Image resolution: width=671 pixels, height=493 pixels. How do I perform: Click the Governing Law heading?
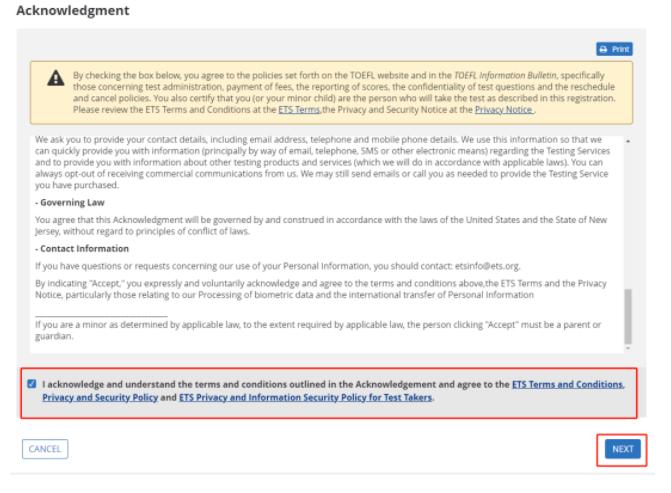click(70, 202)
